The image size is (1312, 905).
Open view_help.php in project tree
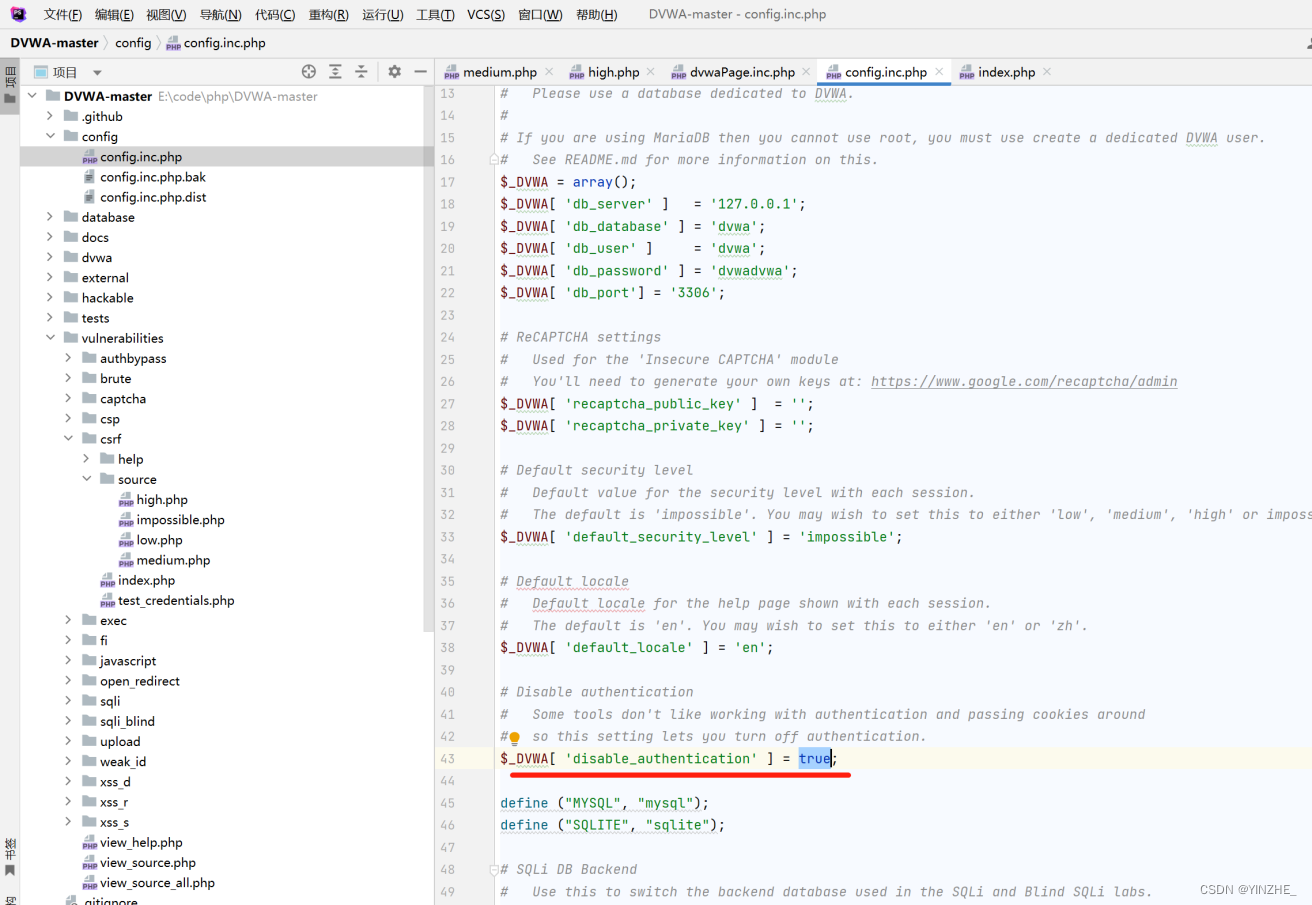coord(141,842)
